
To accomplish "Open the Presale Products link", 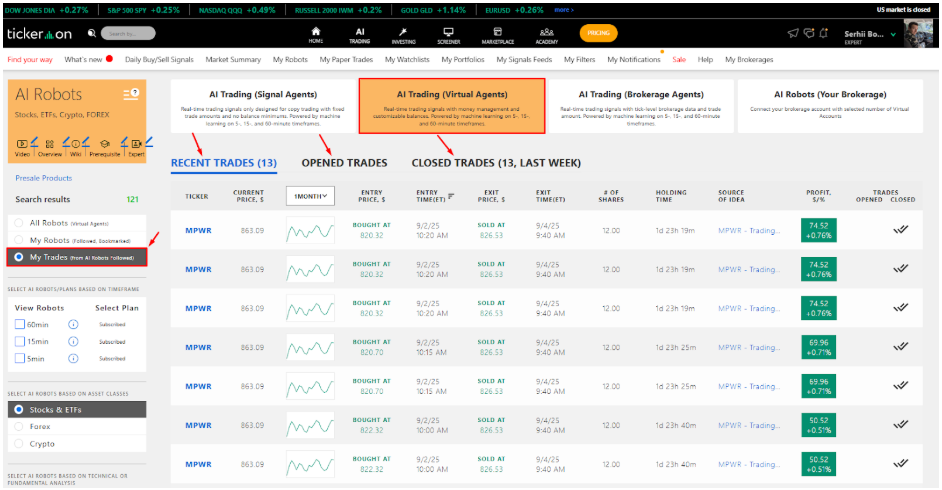I will tap(43, 178).
